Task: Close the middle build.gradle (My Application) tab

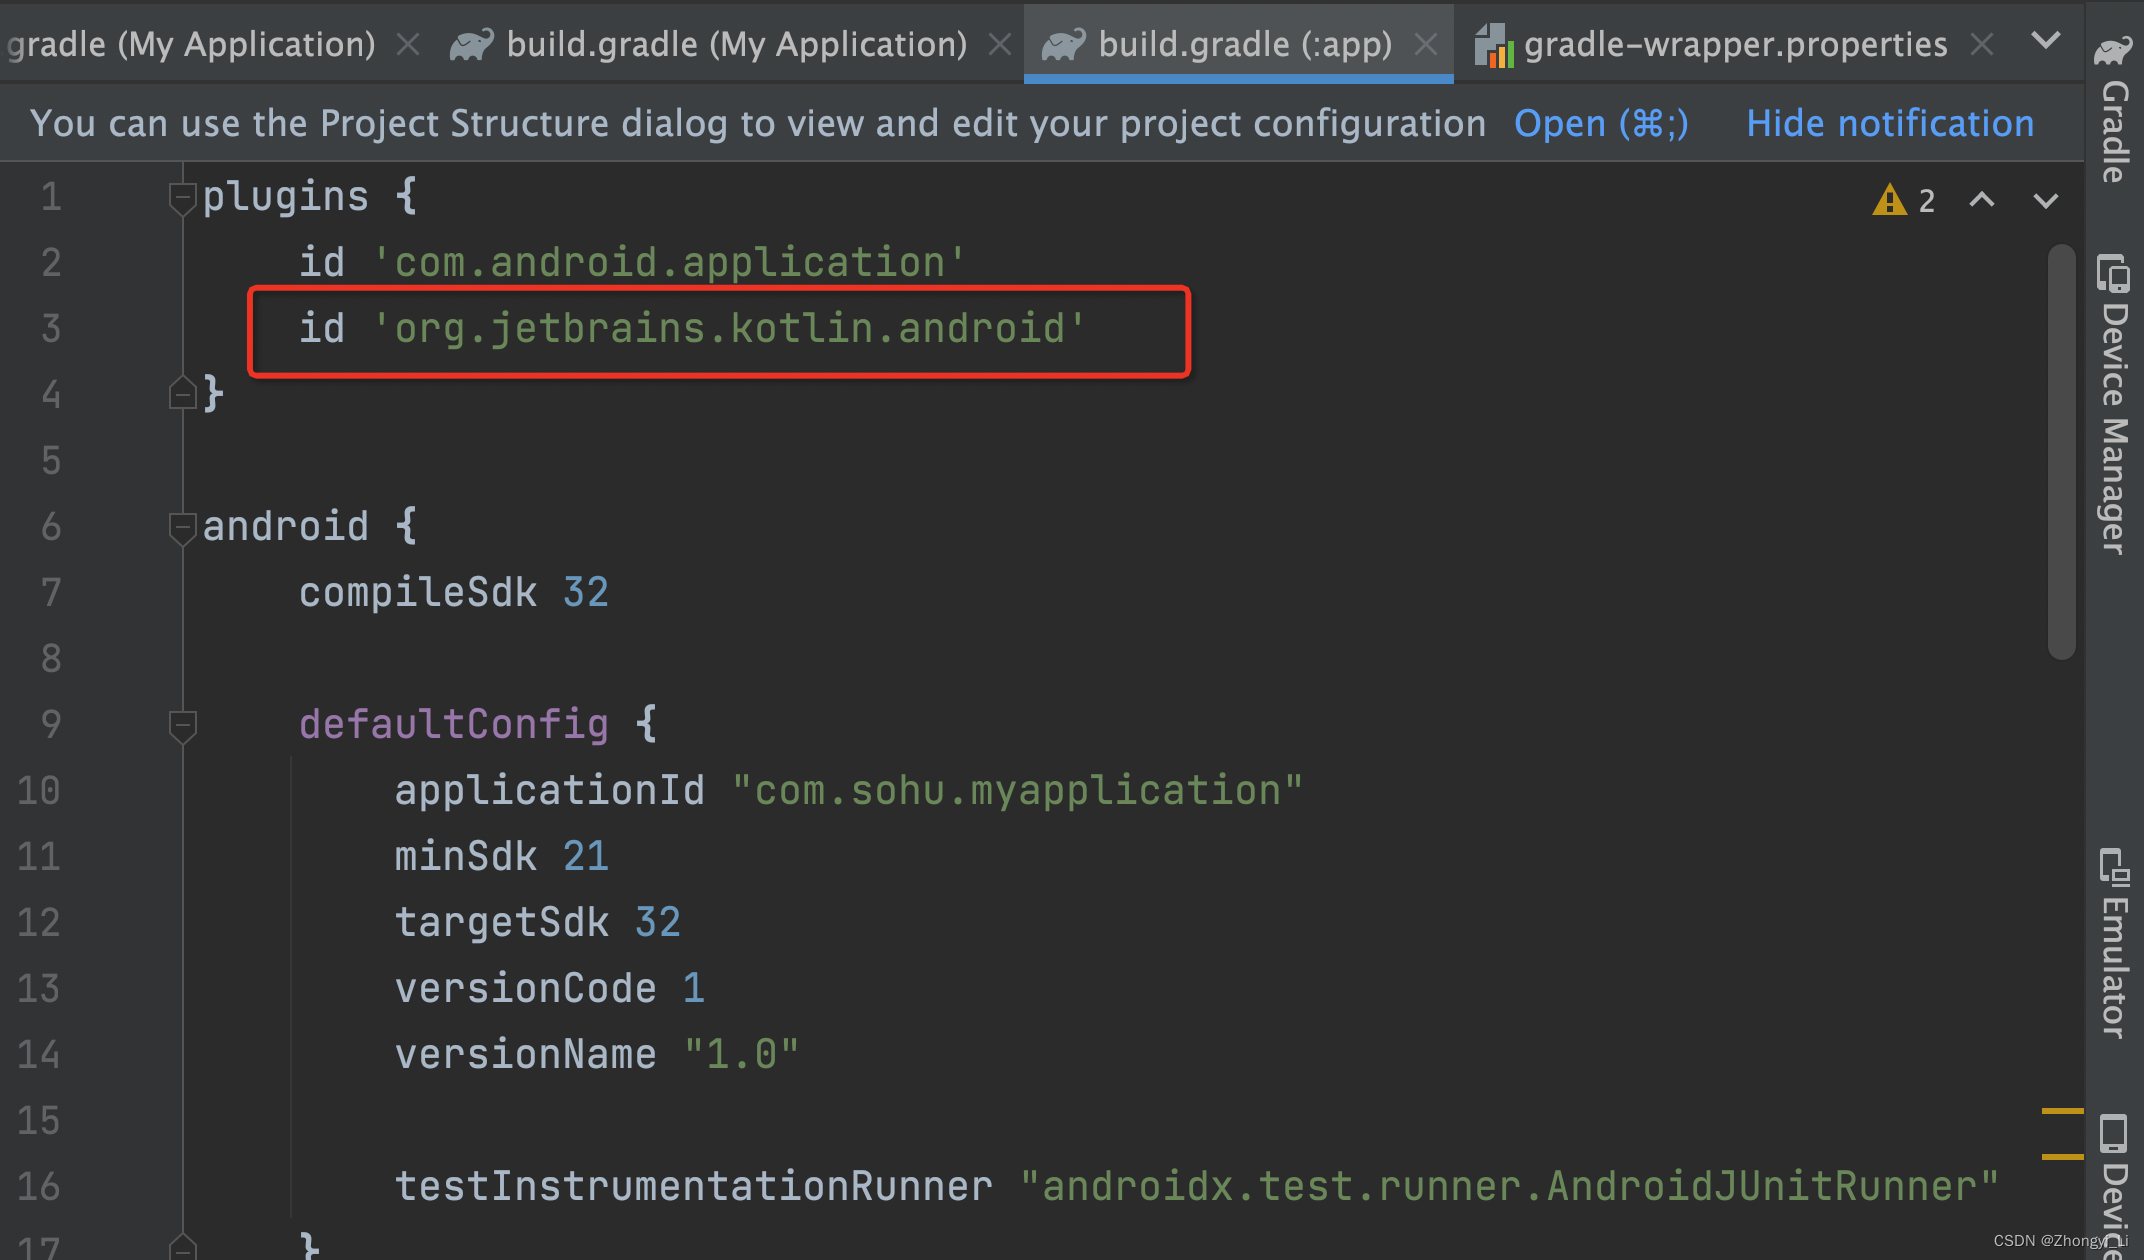Action: click(x=999, y=44)
